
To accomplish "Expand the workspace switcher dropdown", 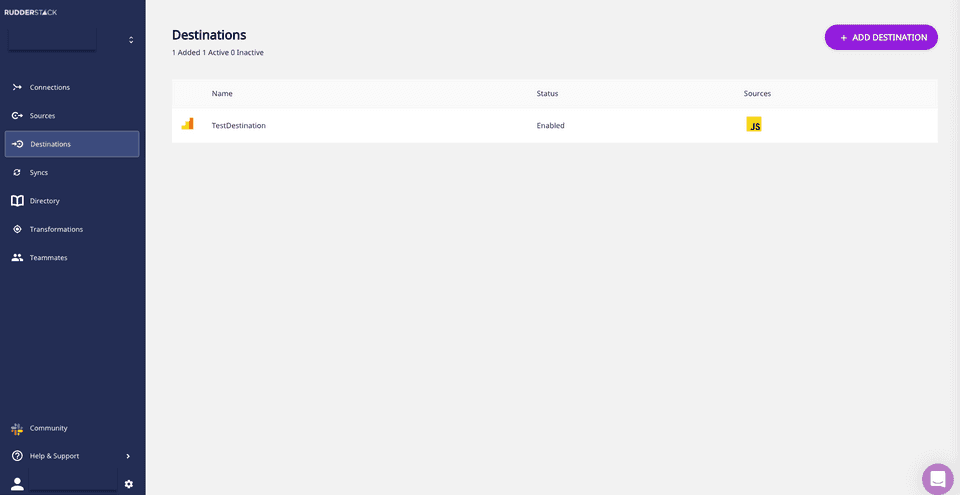I will [x=130, y=40].
